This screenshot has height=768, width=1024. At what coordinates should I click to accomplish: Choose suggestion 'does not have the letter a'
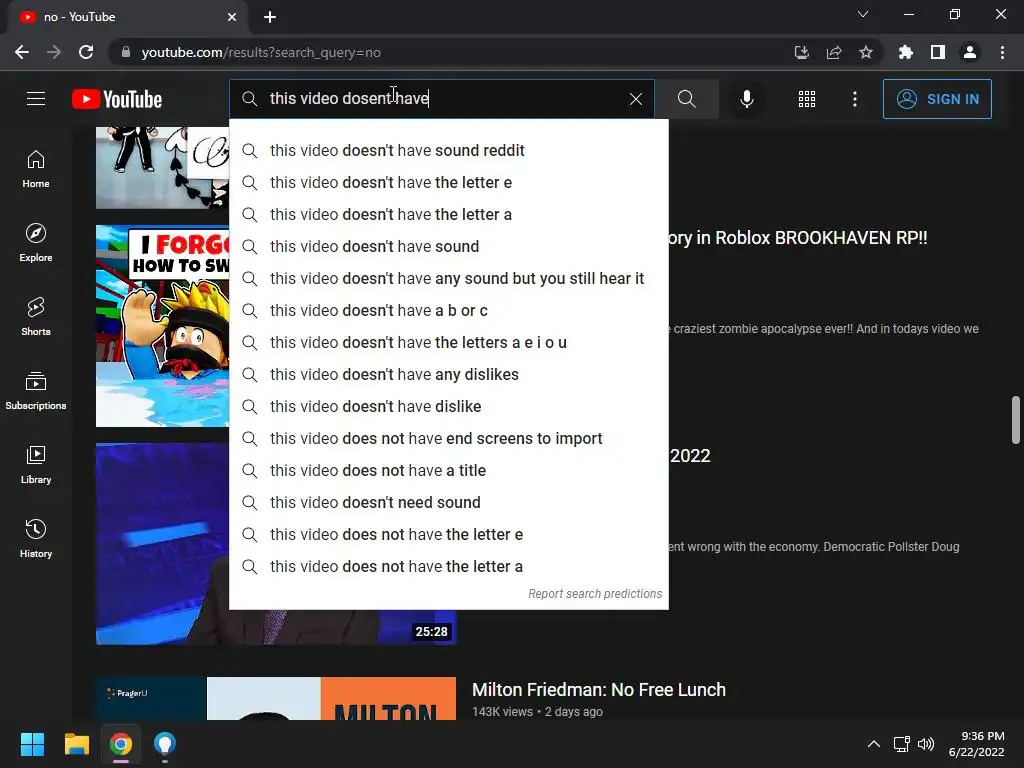449,566
